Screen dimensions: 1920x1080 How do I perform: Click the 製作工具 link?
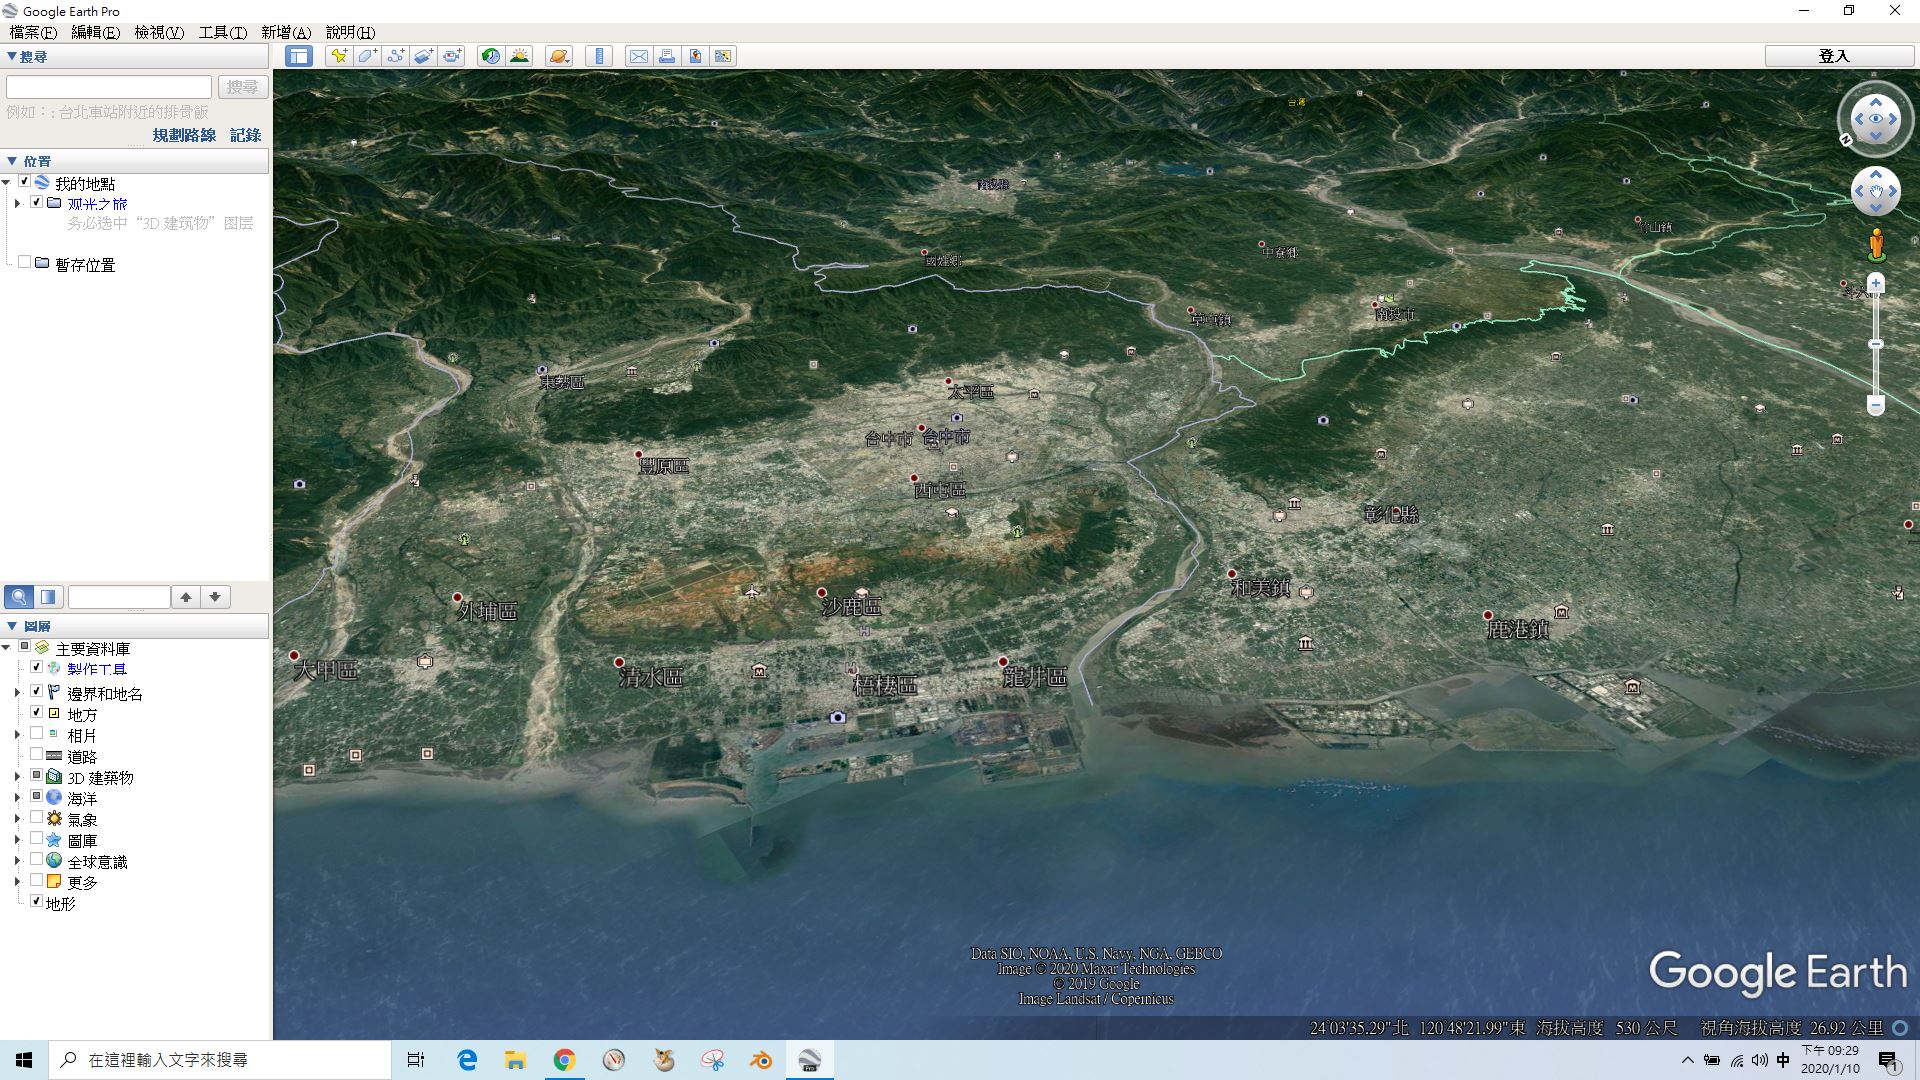point(97,669)
